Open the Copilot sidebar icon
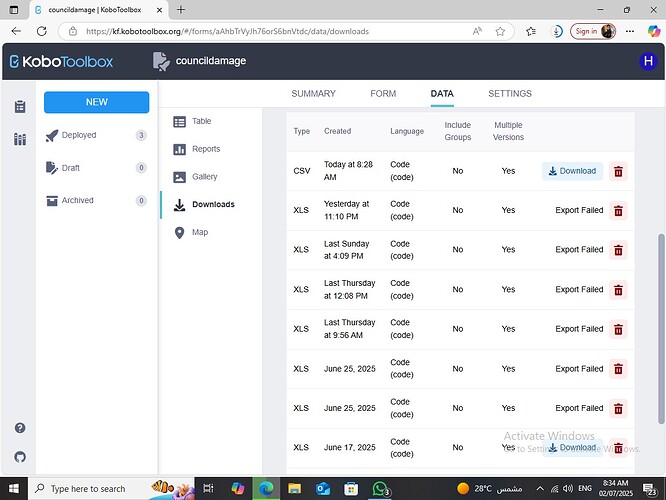This screenshot has width=666, height=500. [x=654, y=31]
